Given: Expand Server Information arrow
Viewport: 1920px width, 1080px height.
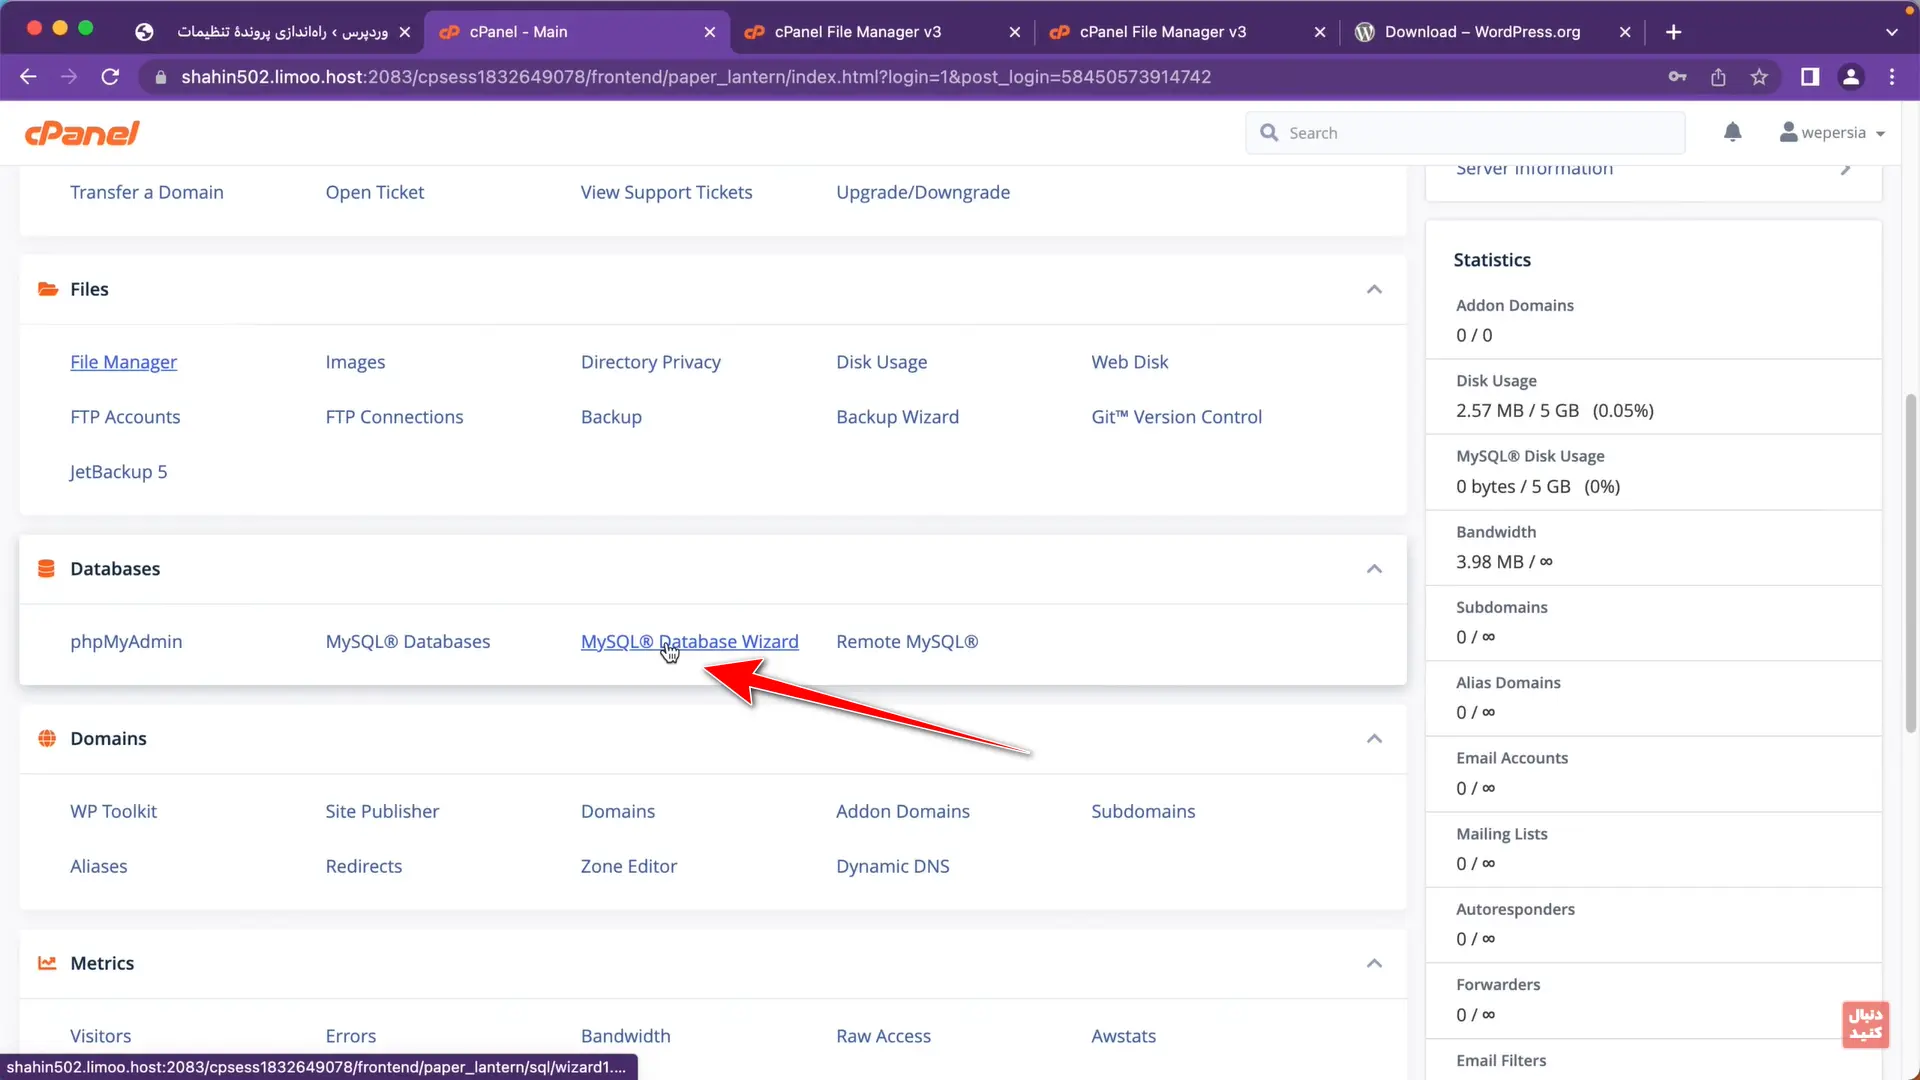Looking at the screenshot, I should pos(1846,169).
